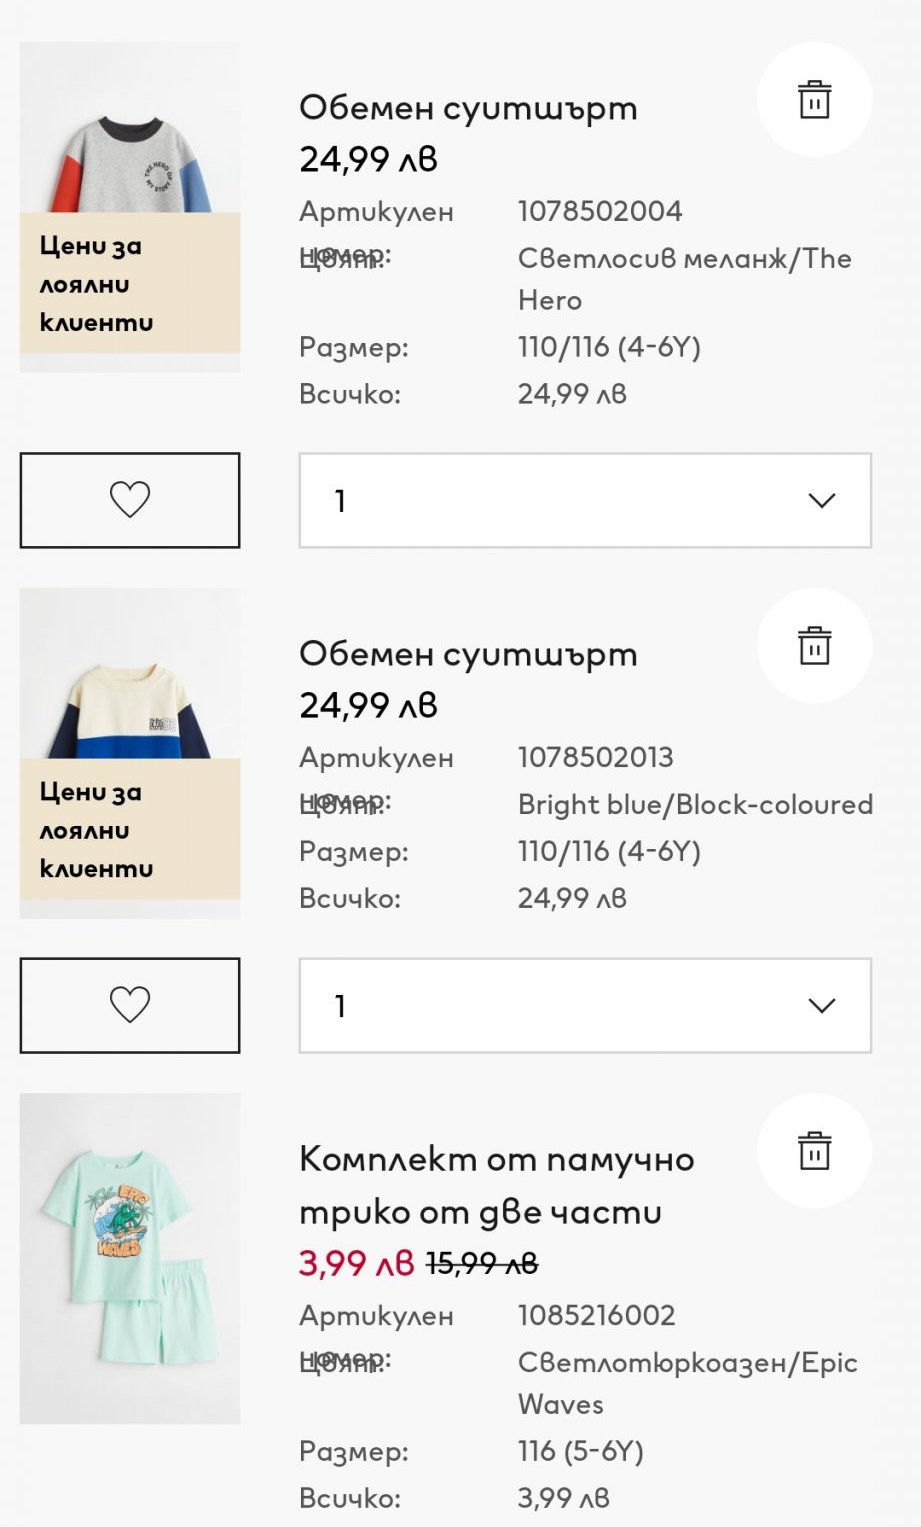Toggle heart for Bright blue Block-coloured sweatshirt
The image size is (921, 1527).
pos(130,1005)
